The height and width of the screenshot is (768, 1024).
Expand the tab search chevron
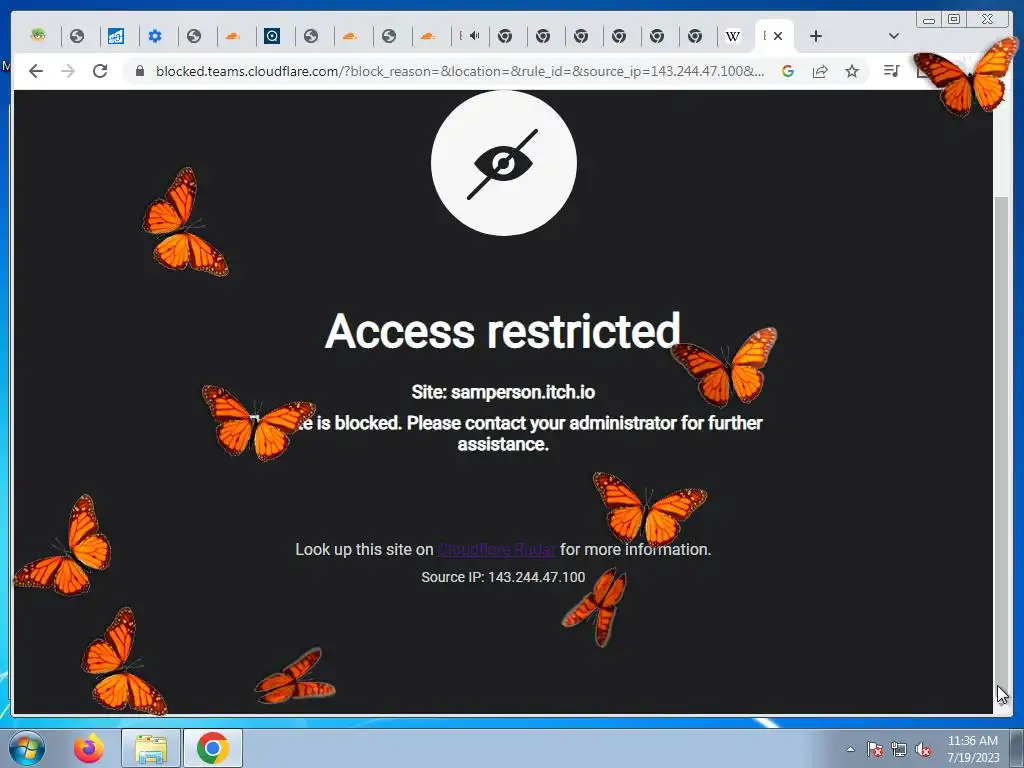tap(894, 36)
